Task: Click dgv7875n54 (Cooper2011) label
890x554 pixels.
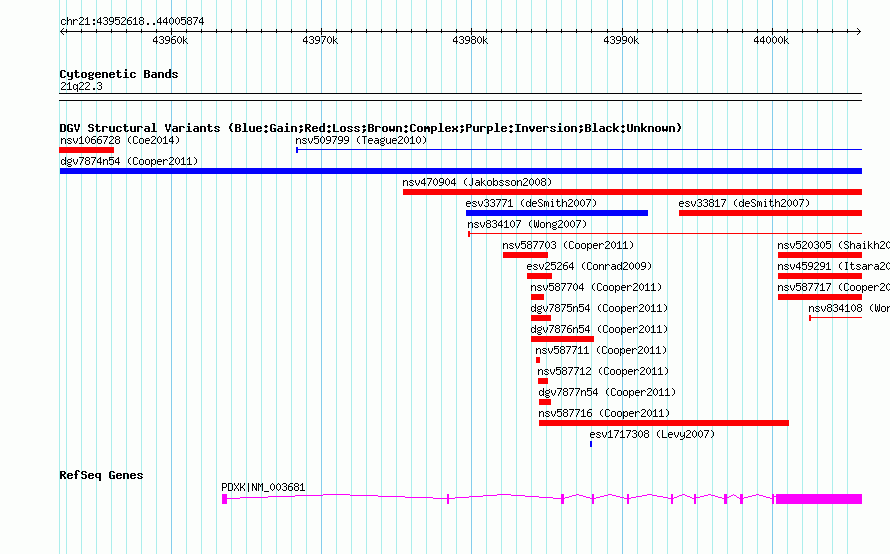Action: pos(599,308)
